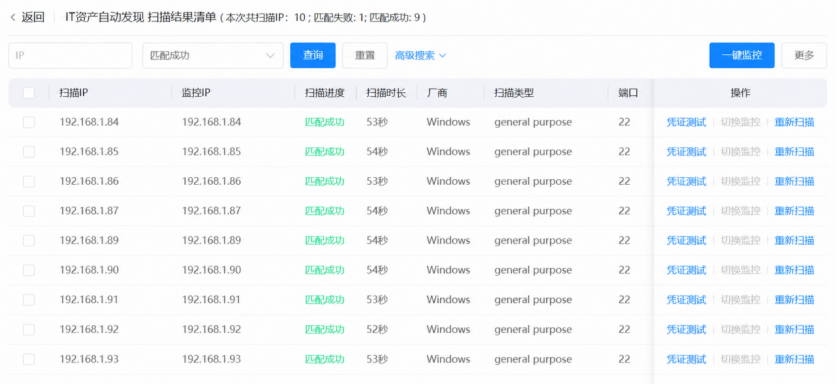Click the 返回 back arrow icon

pos(13,18)
